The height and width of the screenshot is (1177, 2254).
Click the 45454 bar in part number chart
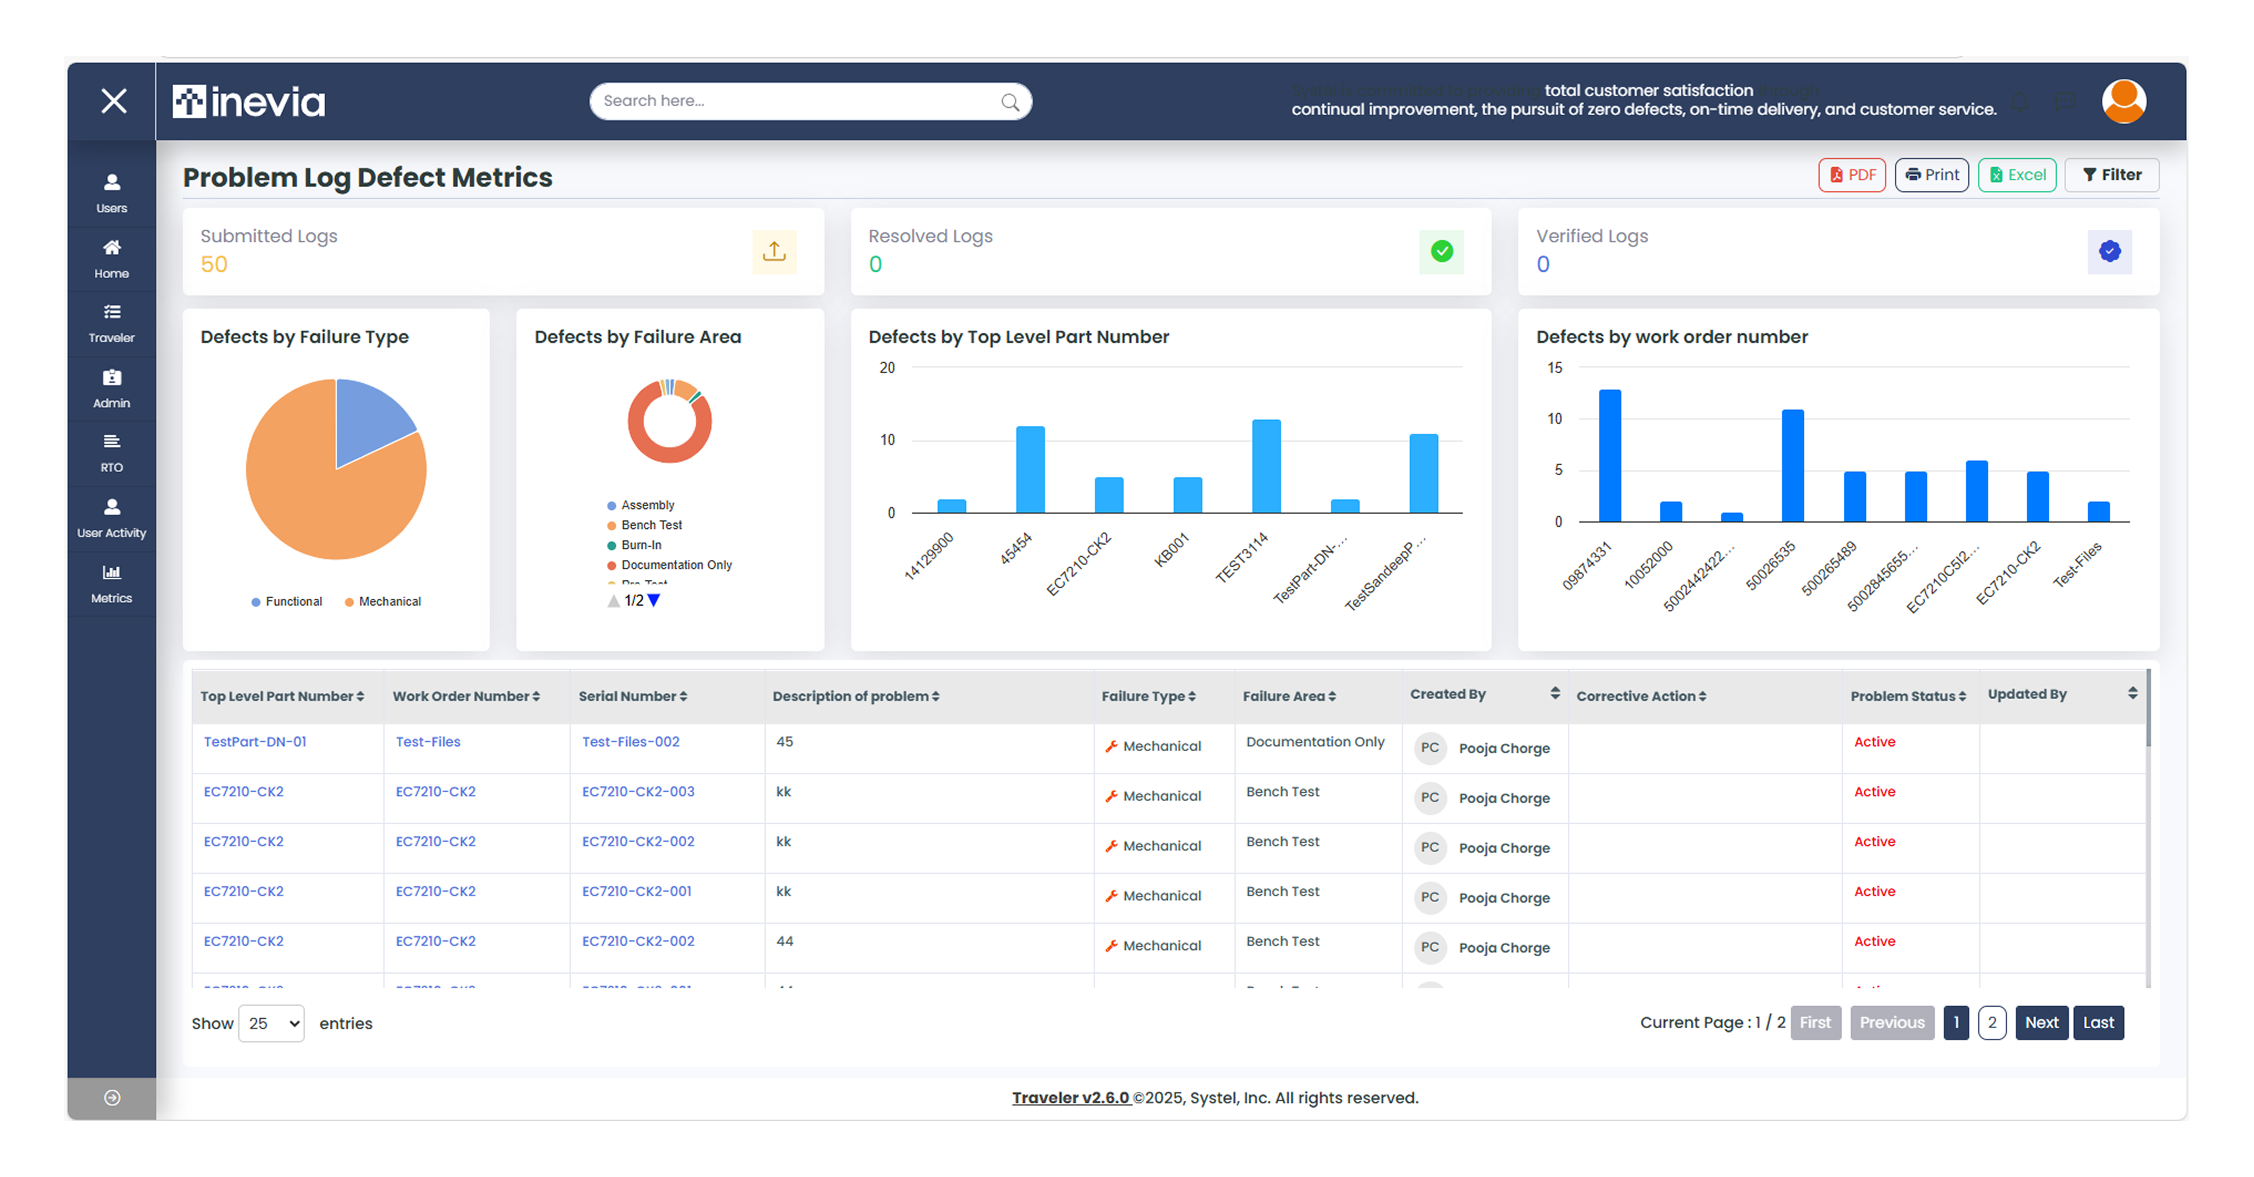pyautogui.click(x=1030, y=470)
